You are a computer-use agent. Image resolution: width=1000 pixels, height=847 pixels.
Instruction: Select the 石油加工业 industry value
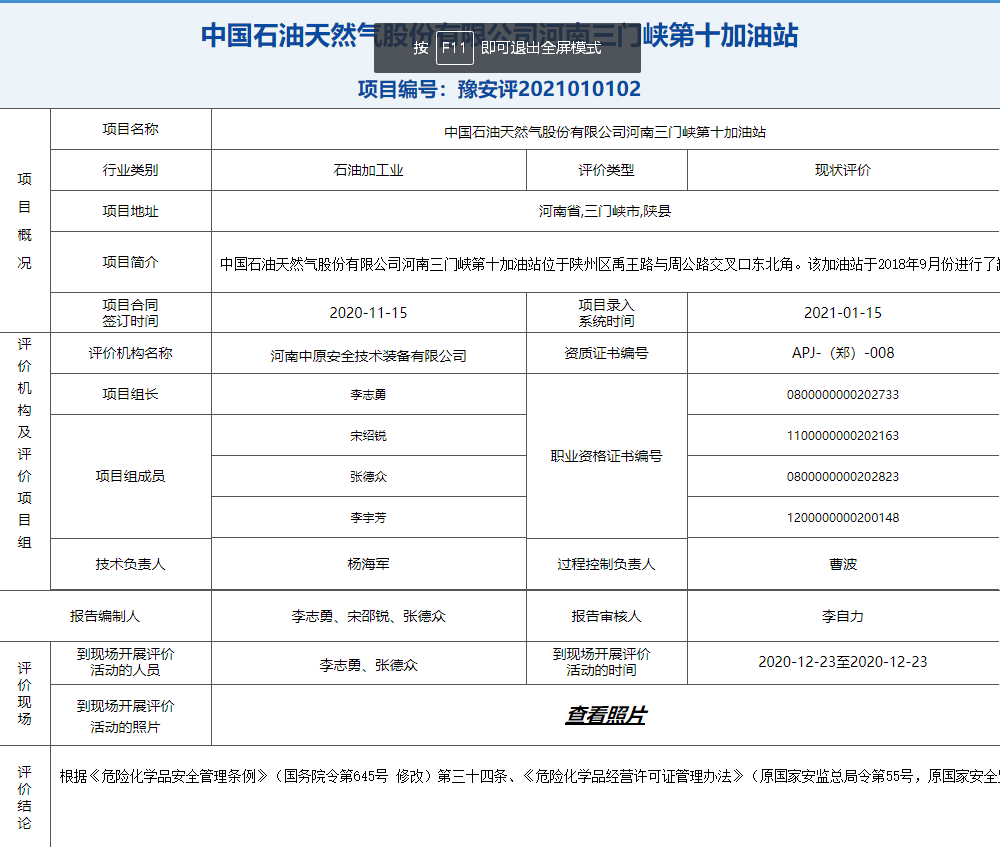tap(369, 170)
